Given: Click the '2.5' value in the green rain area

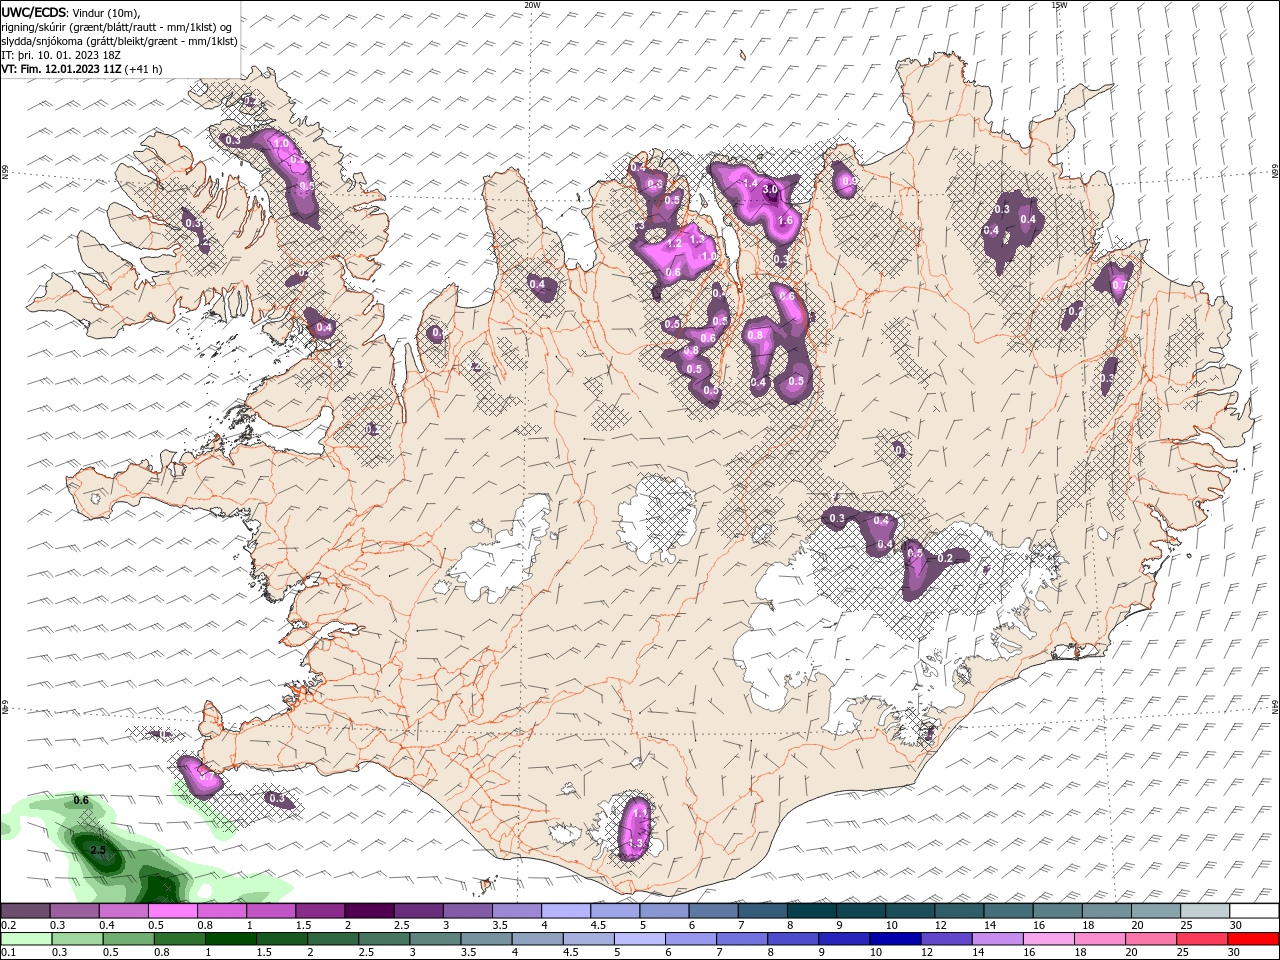Looking at the screenshot, I should (x=98, y=850).
